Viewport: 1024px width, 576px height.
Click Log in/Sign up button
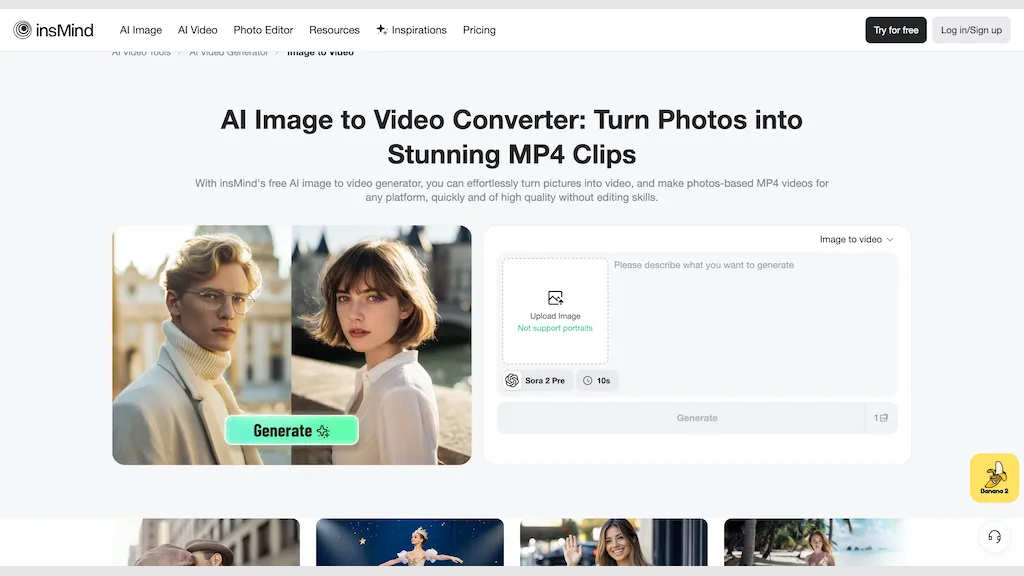971,30
